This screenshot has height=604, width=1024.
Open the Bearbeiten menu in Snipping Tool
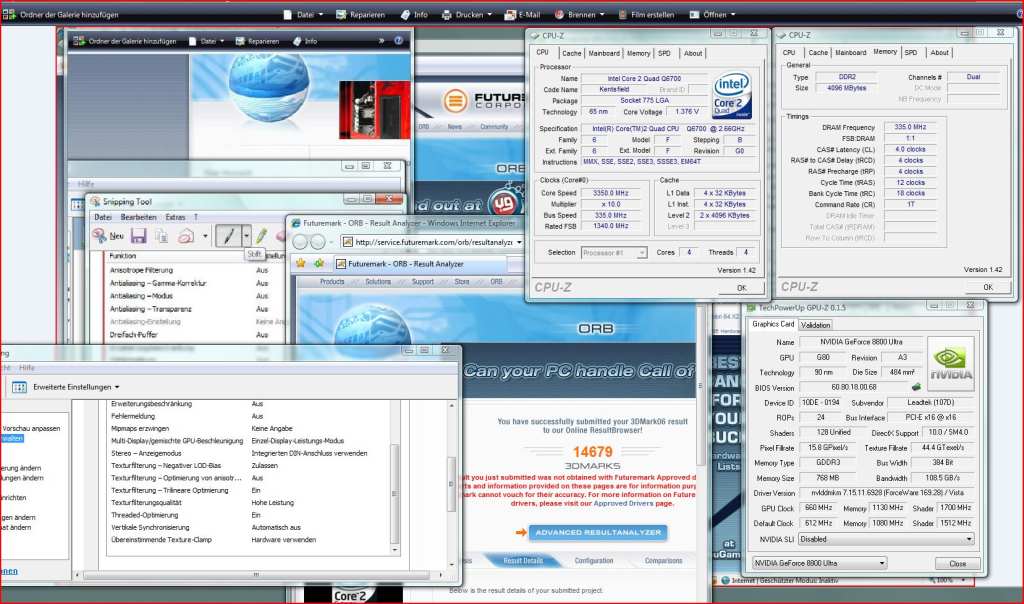point(138,217)
